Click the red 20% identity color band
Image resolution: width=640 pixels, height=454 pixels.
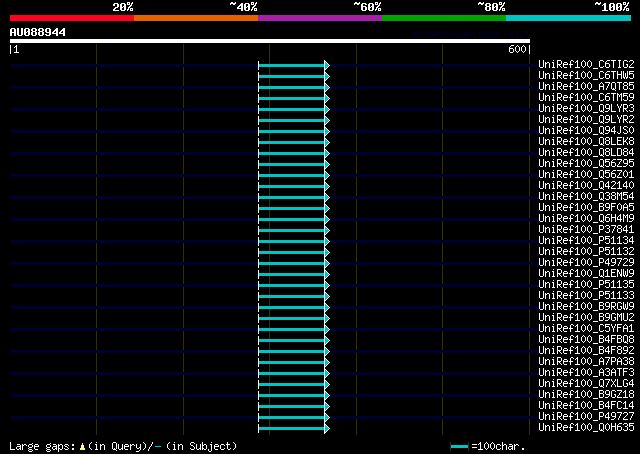[72, 18]
